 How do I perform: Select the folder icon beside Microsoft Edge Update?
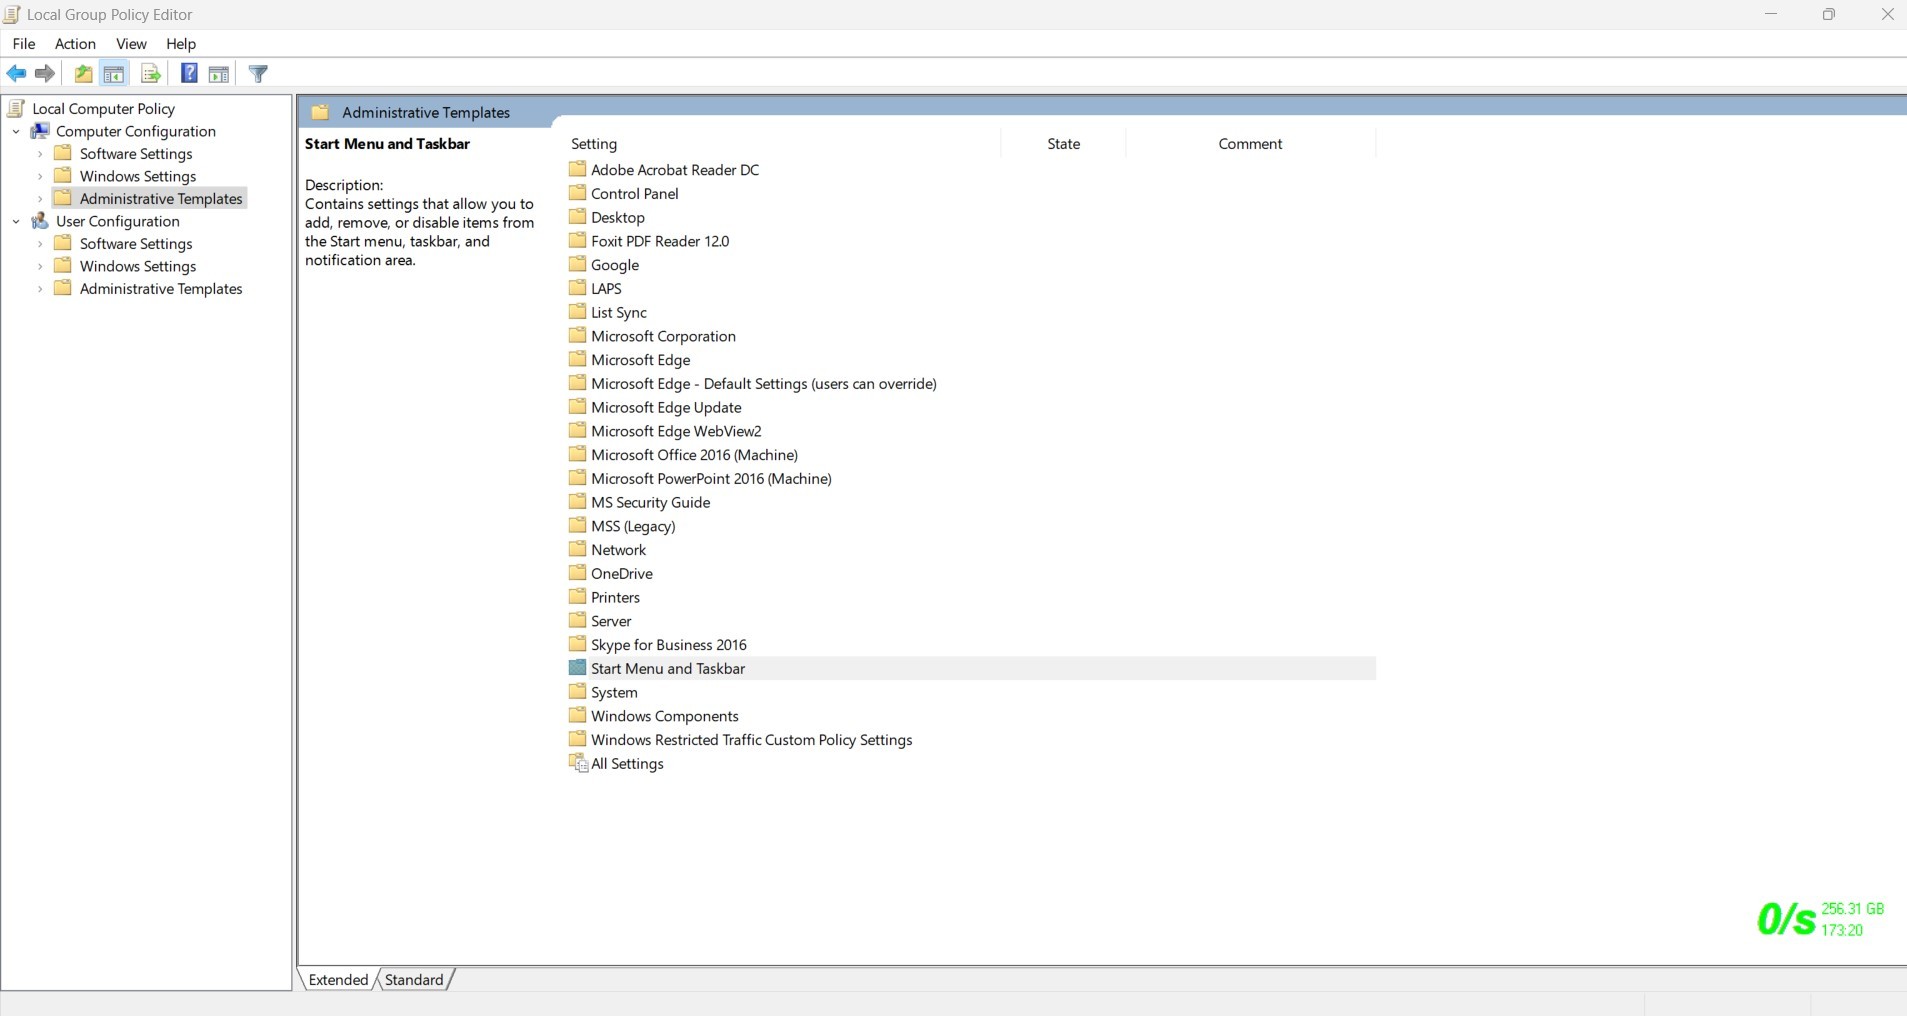[577, 407]
